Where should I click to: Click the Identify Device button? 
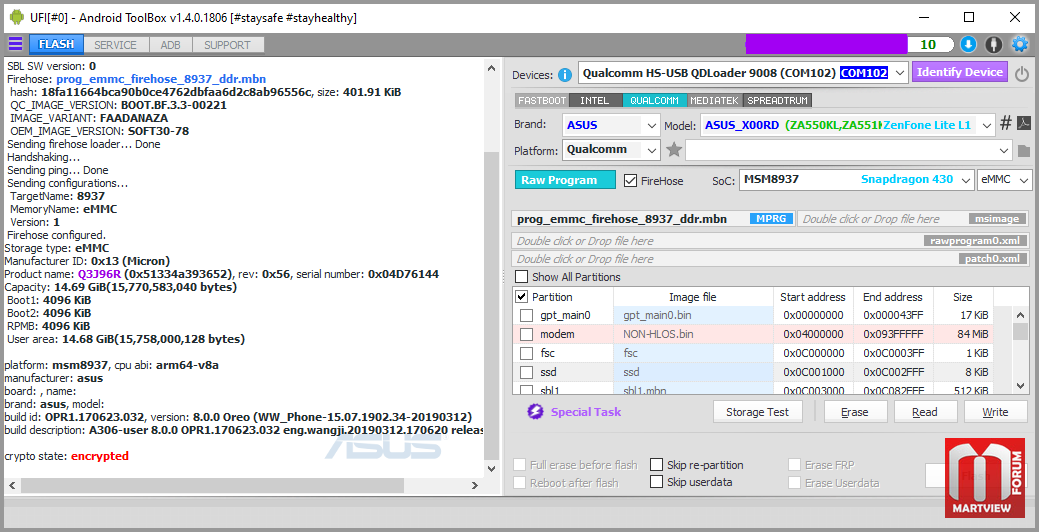(960, 72)
